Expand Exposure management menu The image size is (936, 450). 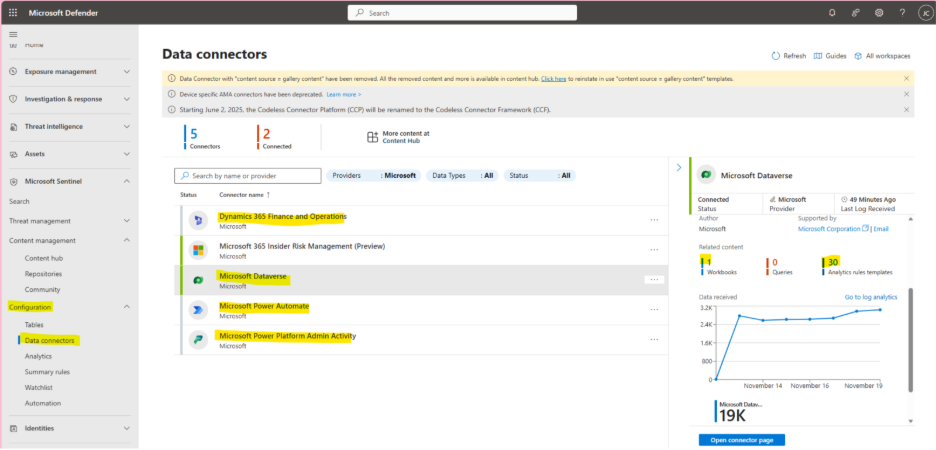pos(126,72)
